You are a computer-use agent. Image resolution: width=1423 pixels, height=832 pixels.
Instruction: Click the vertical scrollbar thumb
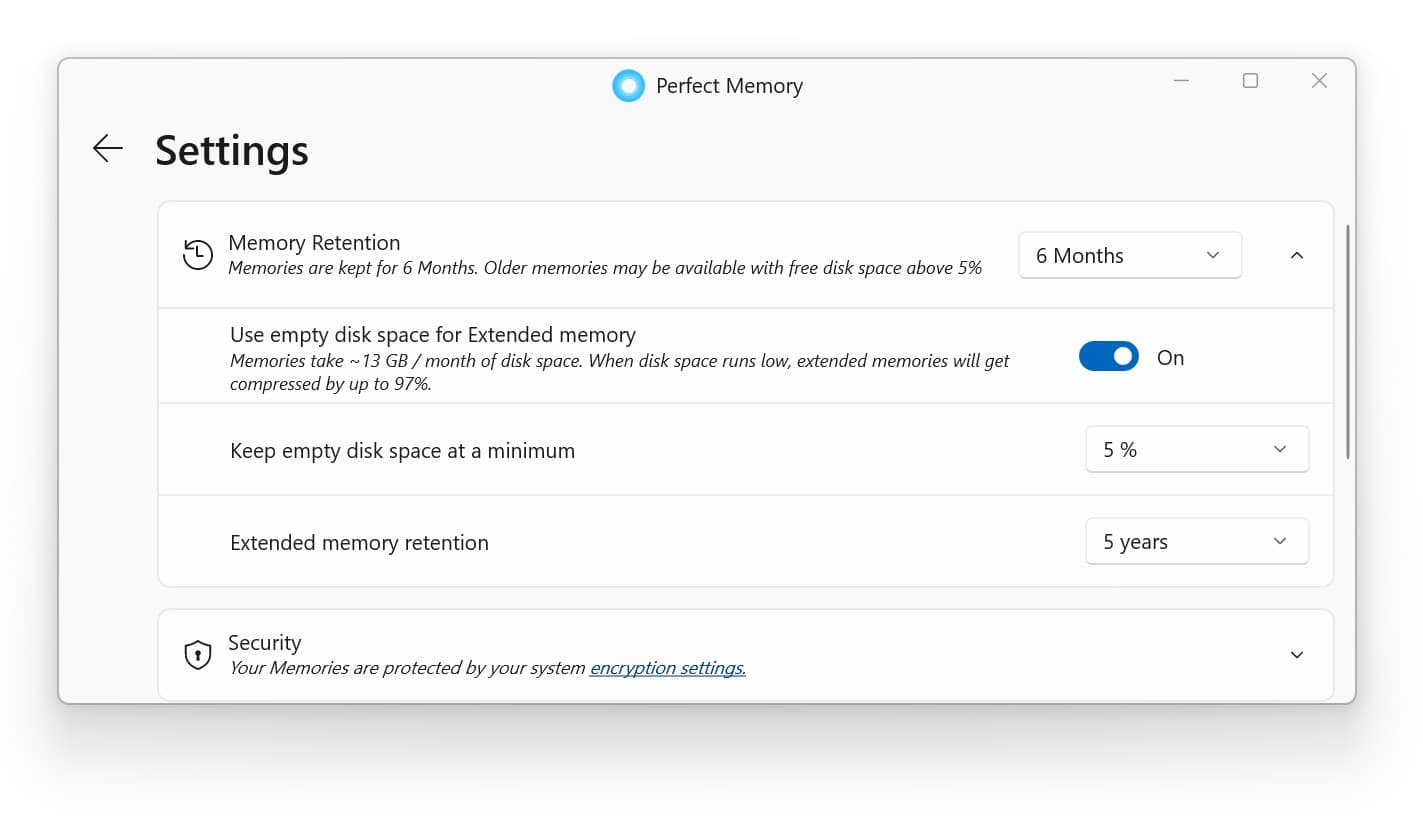(x=1348, y=340)
